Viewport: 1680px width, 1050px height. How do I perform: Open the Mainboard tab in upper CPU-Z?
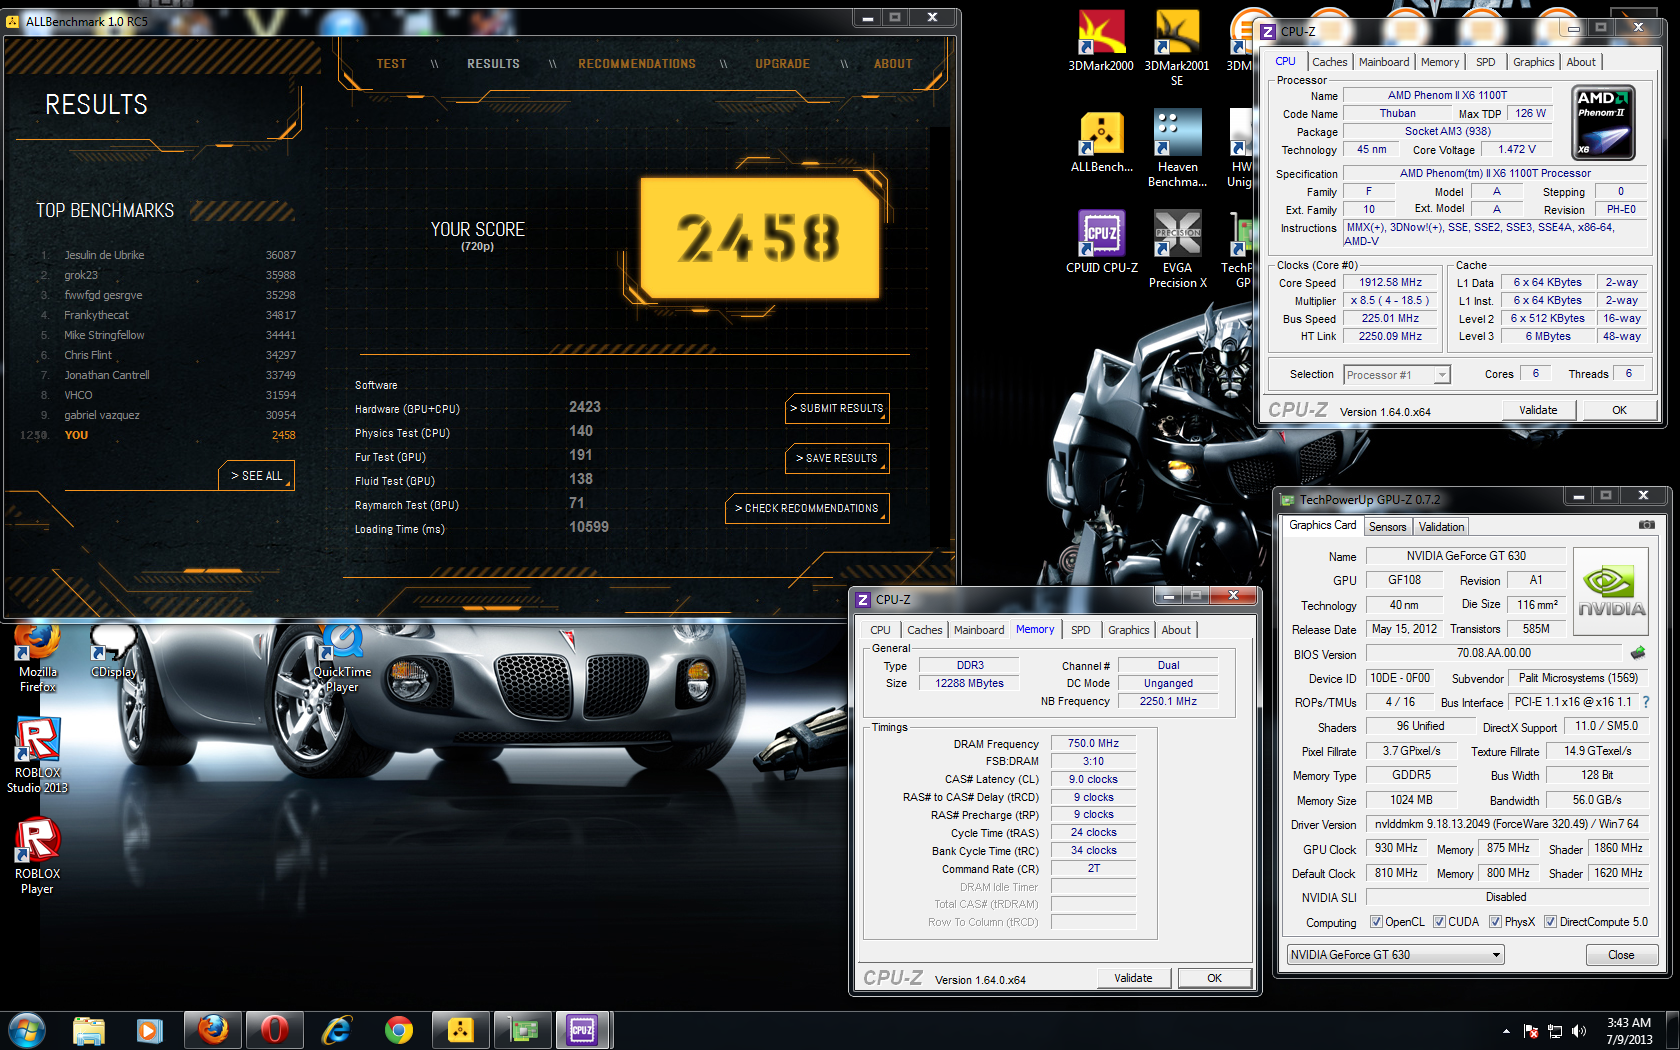[1383, 62]
